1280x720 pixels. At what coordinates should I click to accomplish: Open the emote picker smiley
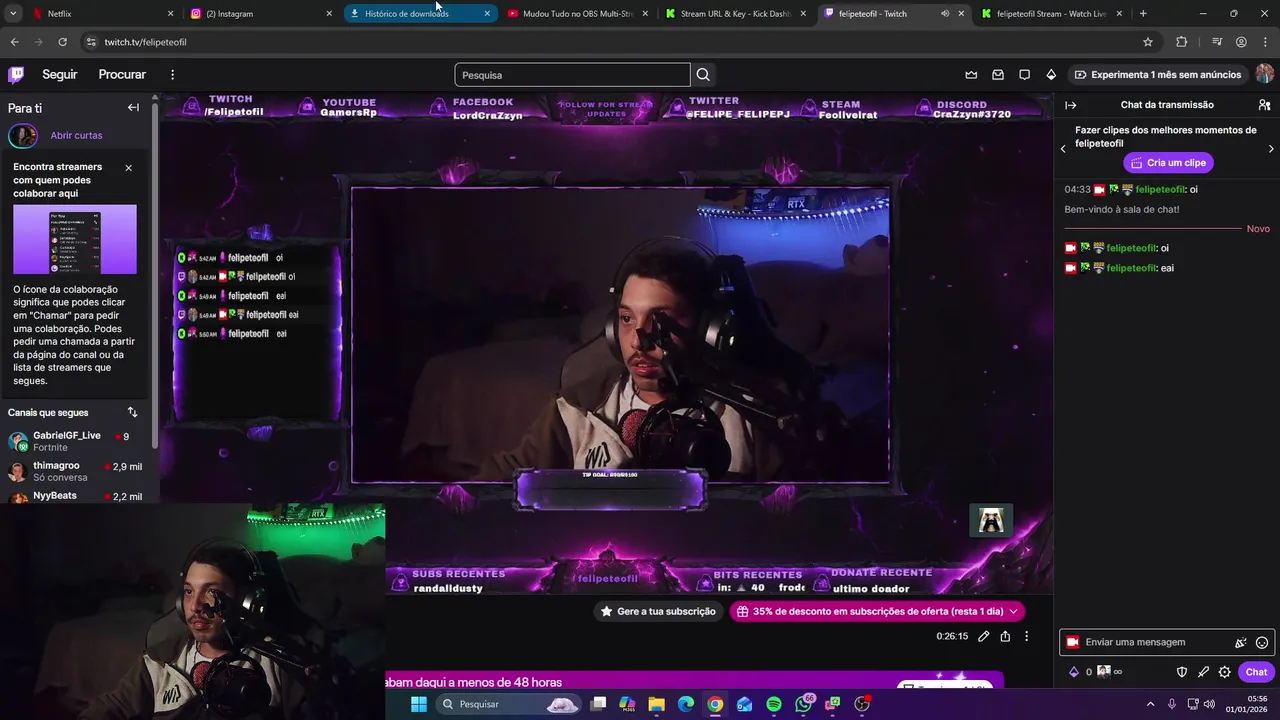tap(1262, 643)
